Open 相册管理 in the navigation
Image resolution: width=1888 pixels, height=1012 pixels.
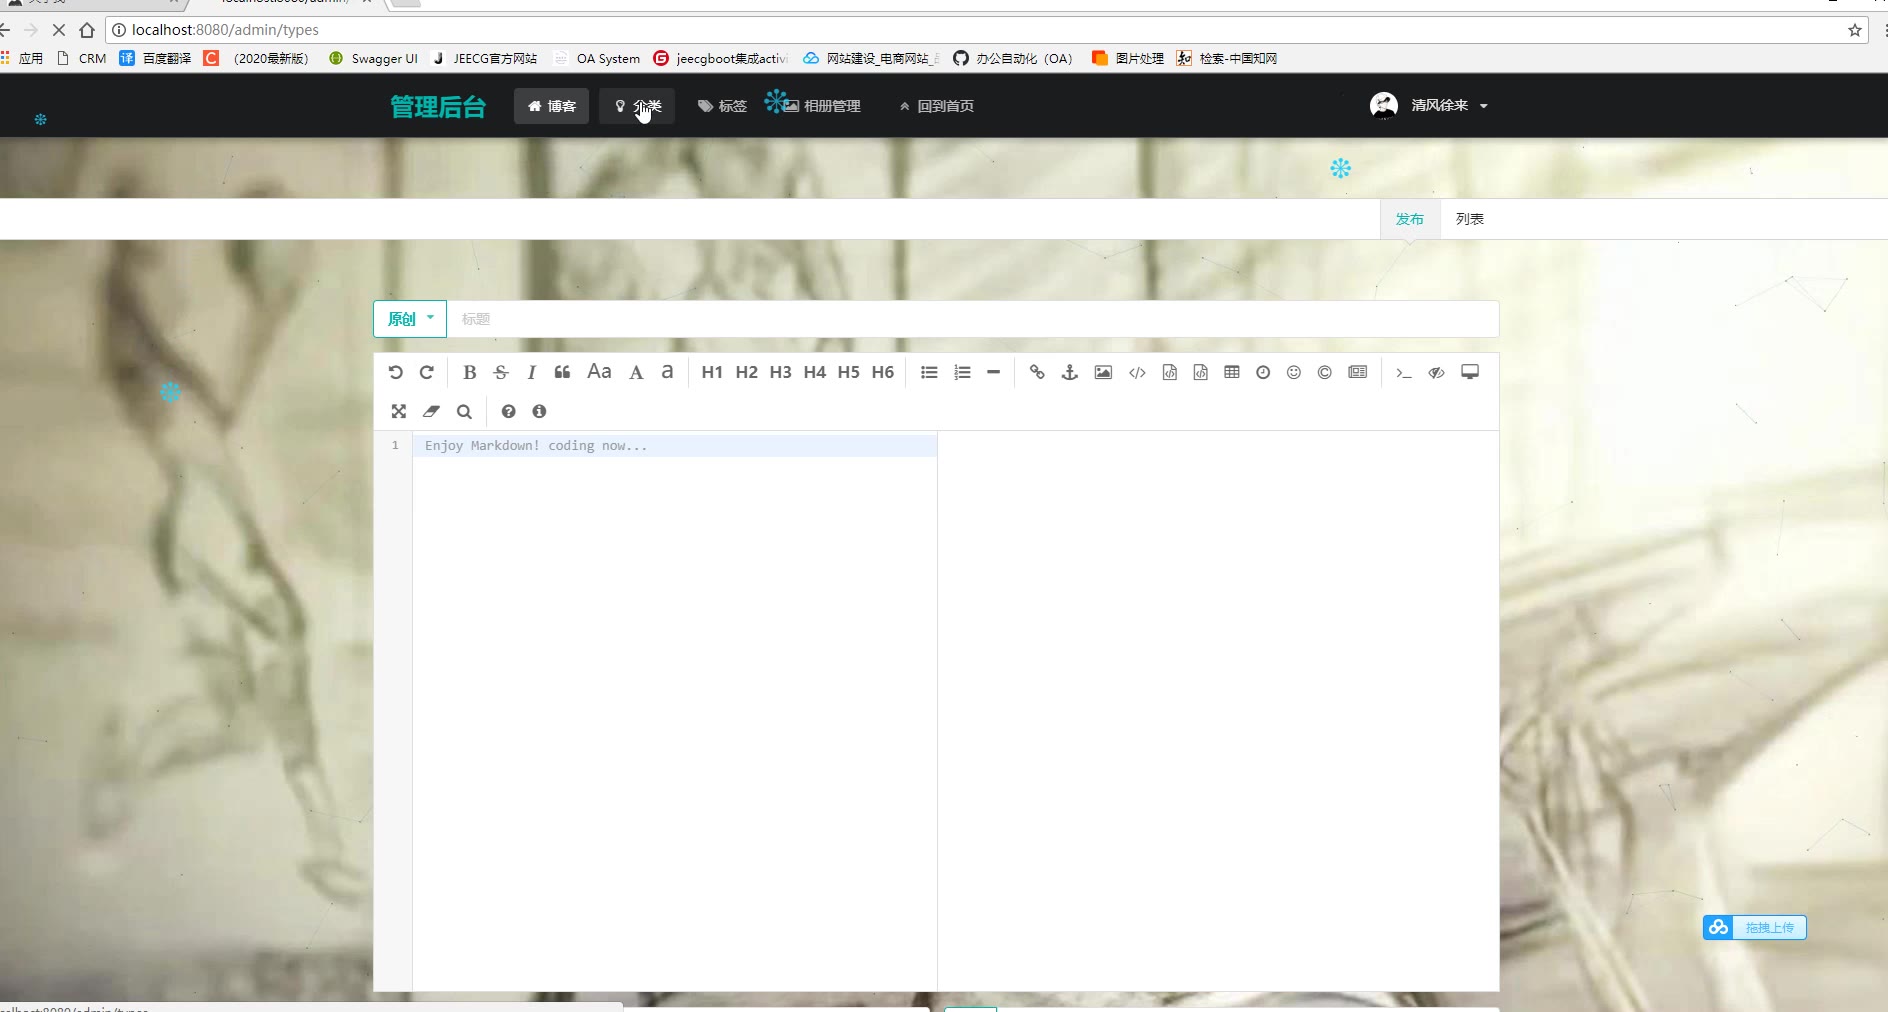pos(821,106)
